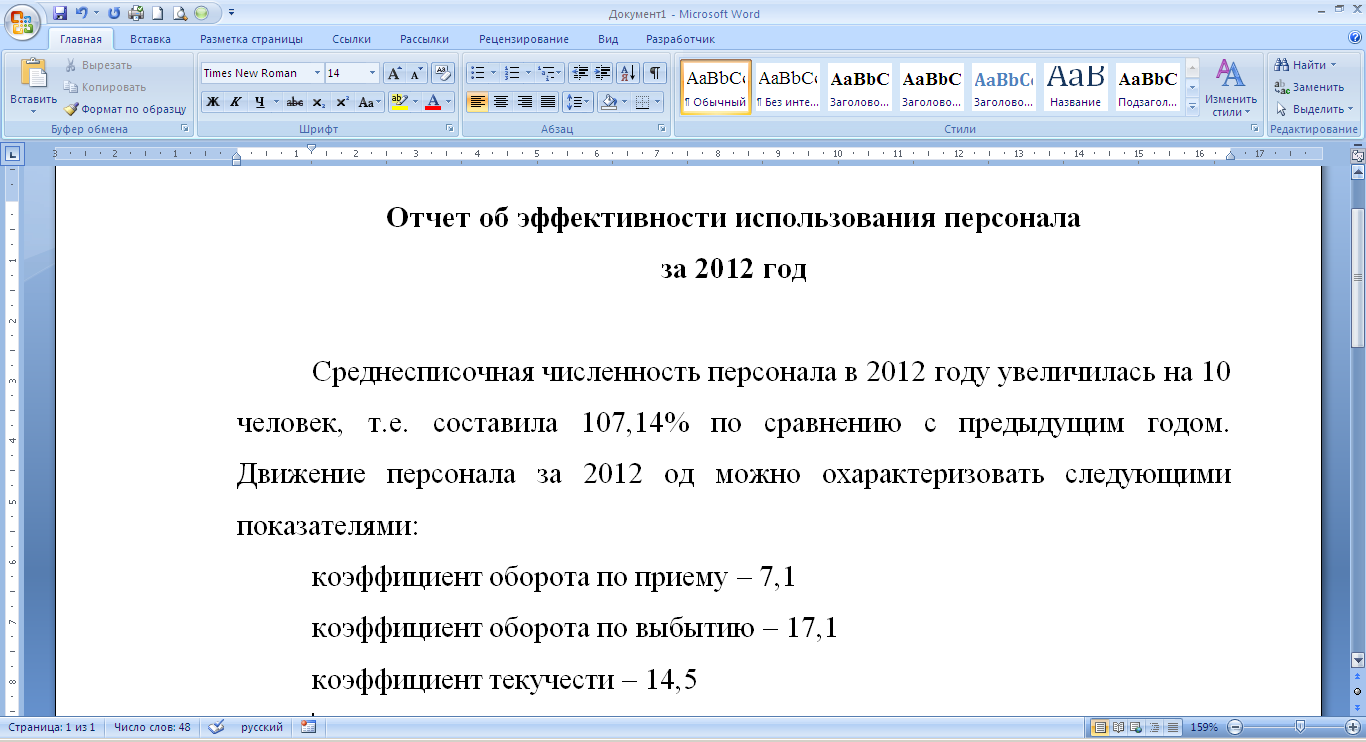The height and width of the screenshot is (742, 1366).
Task: Open Изменить стили menu
Action: pos(1231,88)
